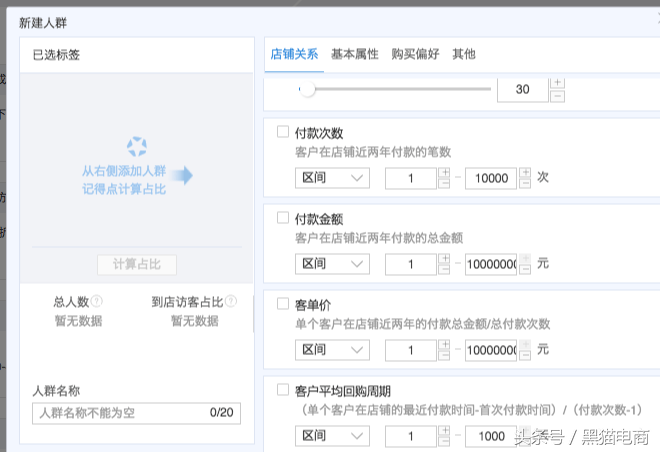
Task: Go to the 其他 tab
Action: point(464,54)
